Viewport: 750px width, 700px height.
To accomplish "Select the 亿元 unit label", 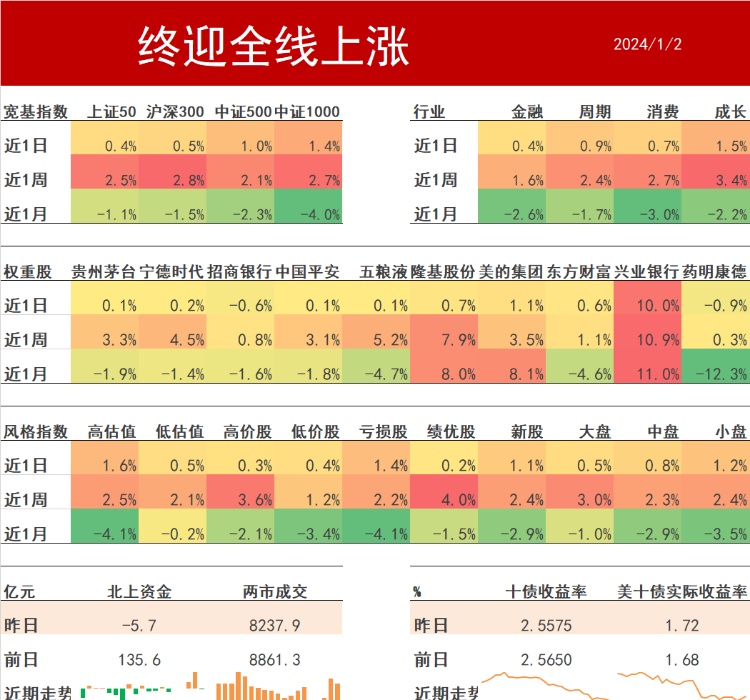I will click(x=20, y=592).
